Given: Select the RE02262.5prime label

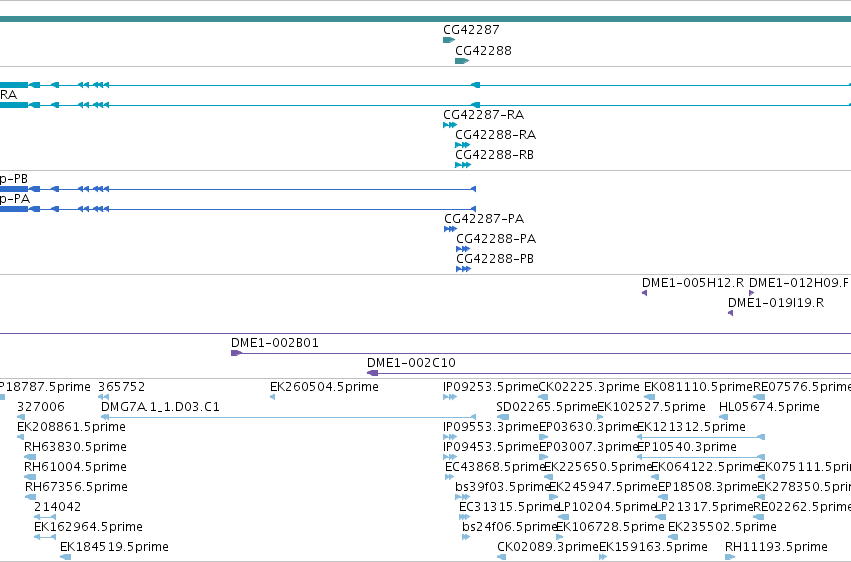Looking at the screenshot, I should (x=802, y=507).
